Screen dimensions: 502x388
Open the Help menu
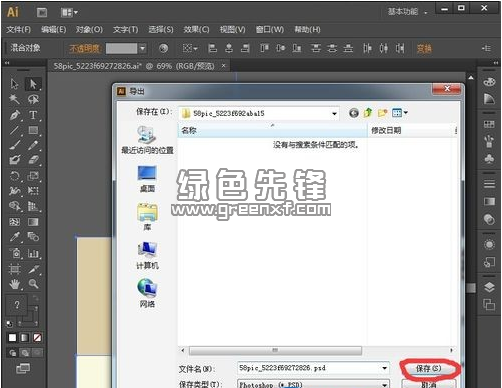[x=307, y=30]
